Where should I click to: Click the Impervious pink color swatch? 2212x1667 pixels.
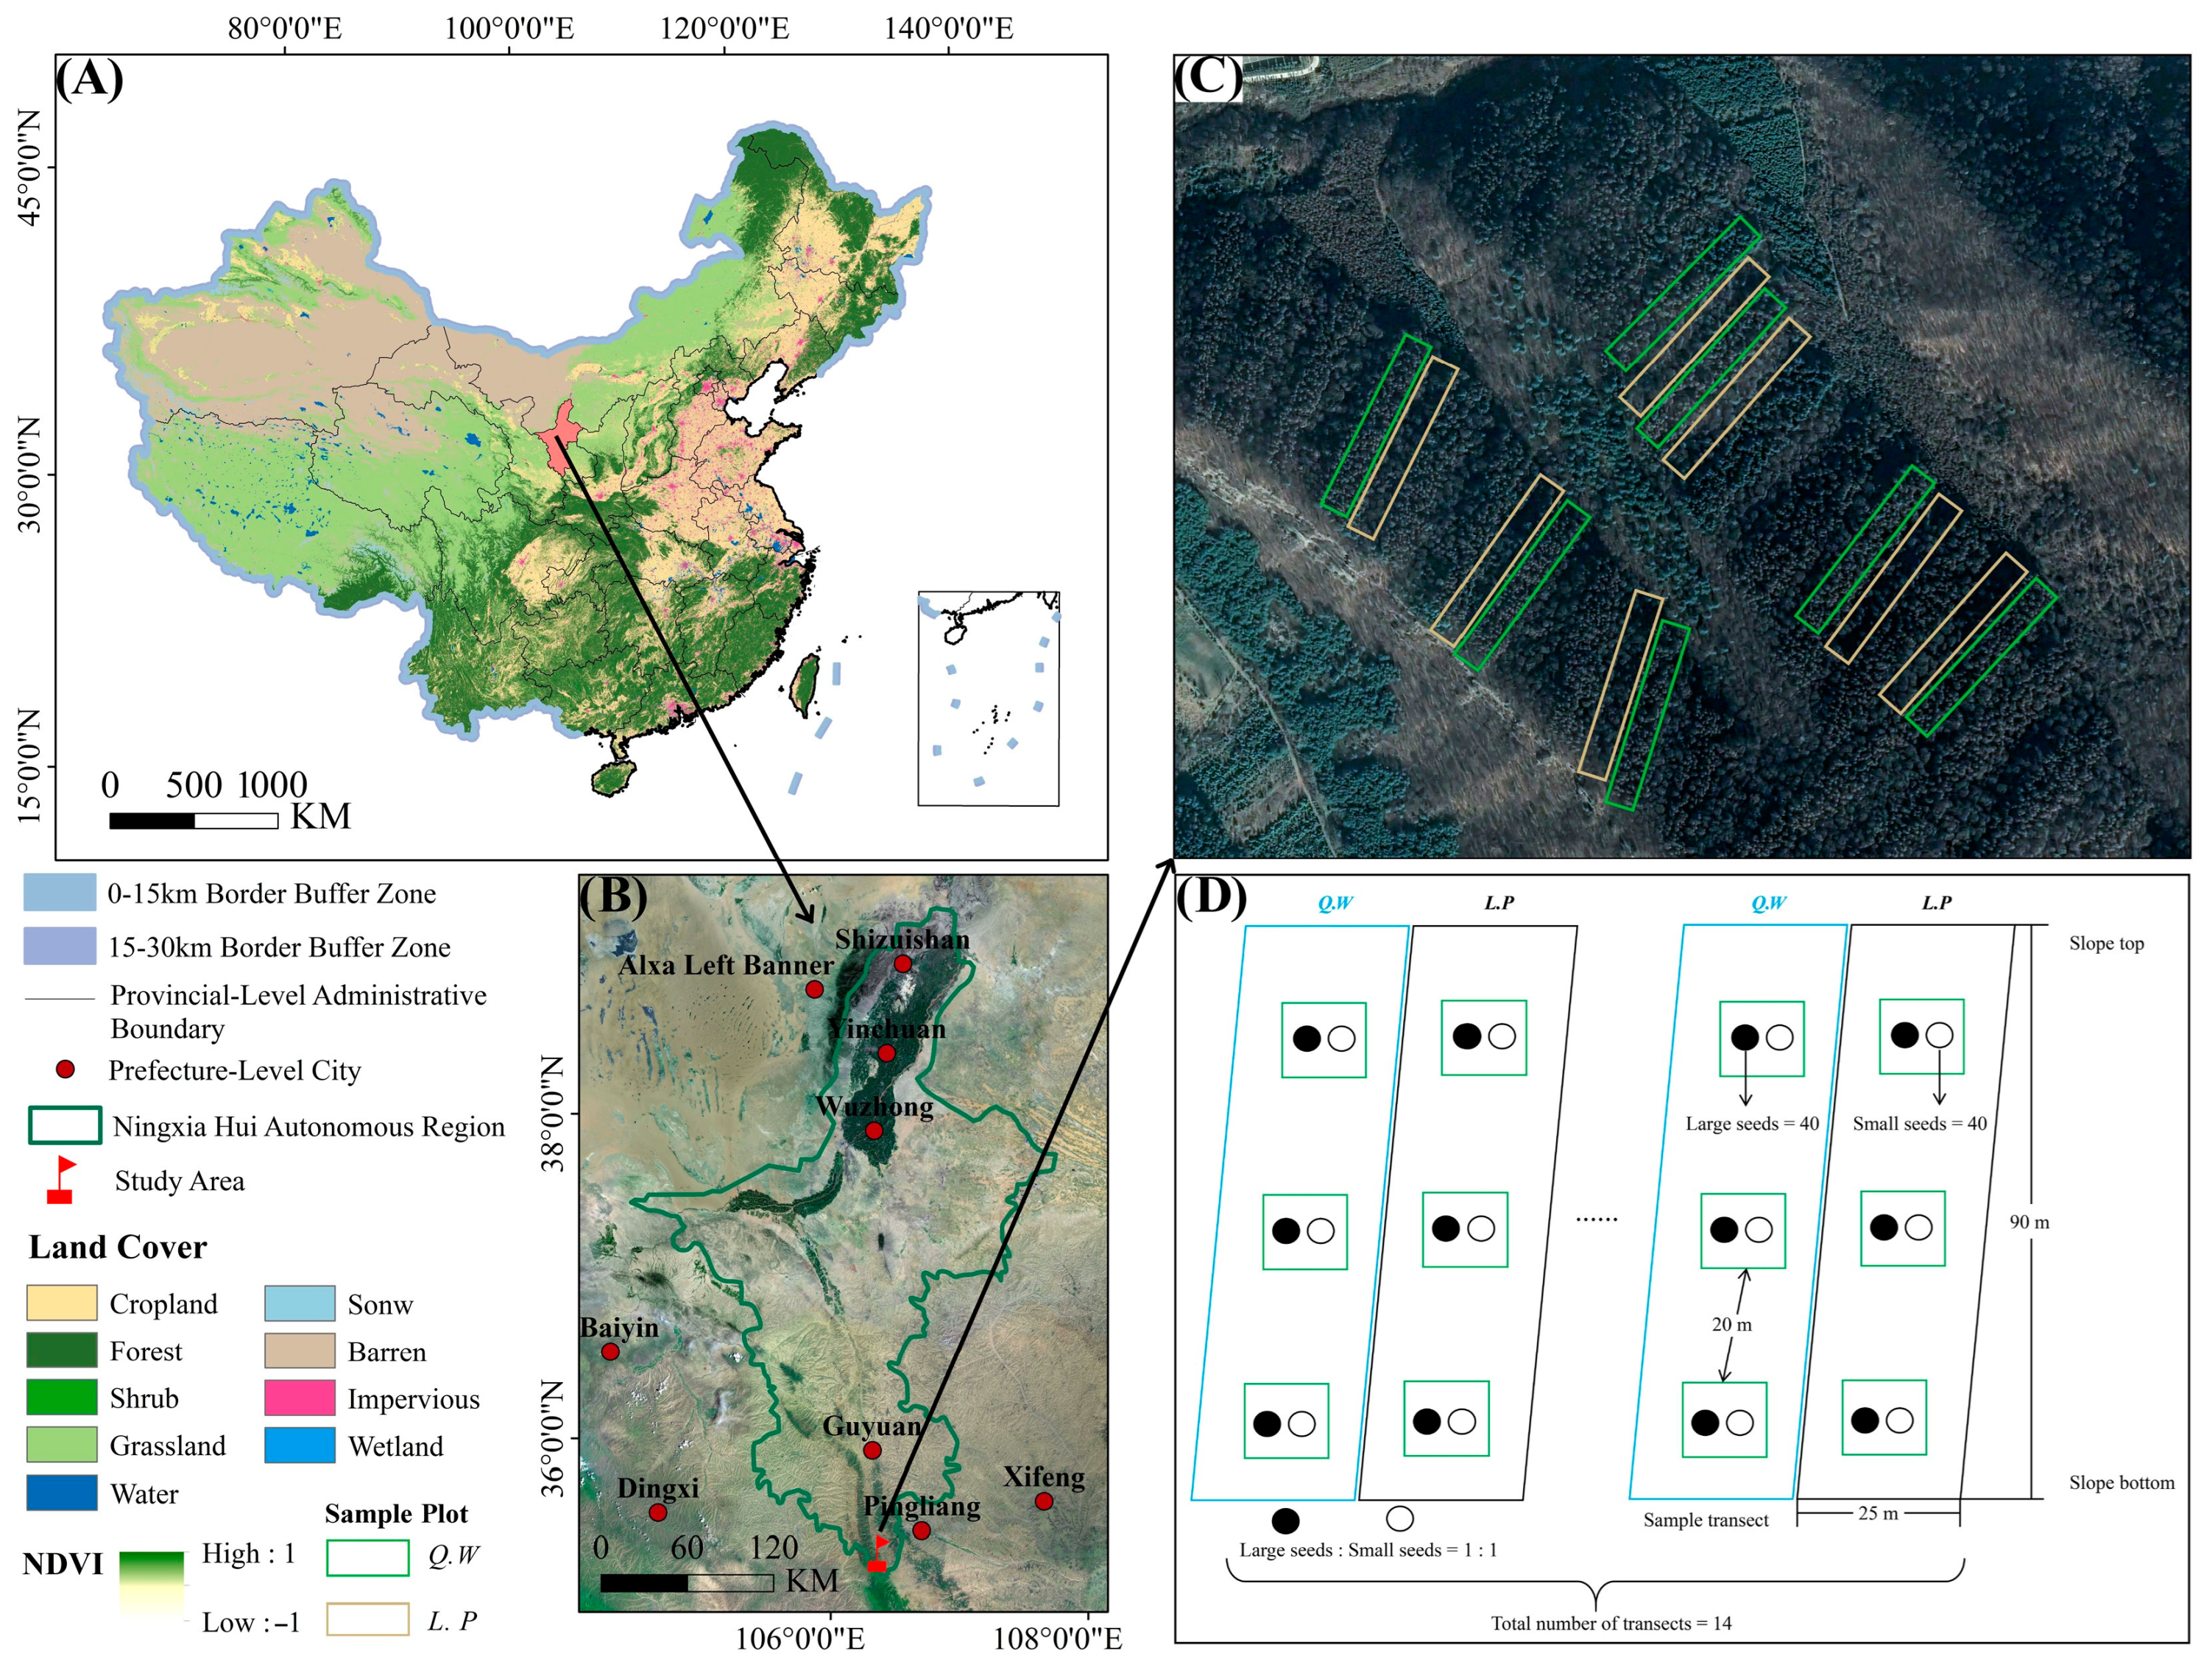pos(300,1398)
